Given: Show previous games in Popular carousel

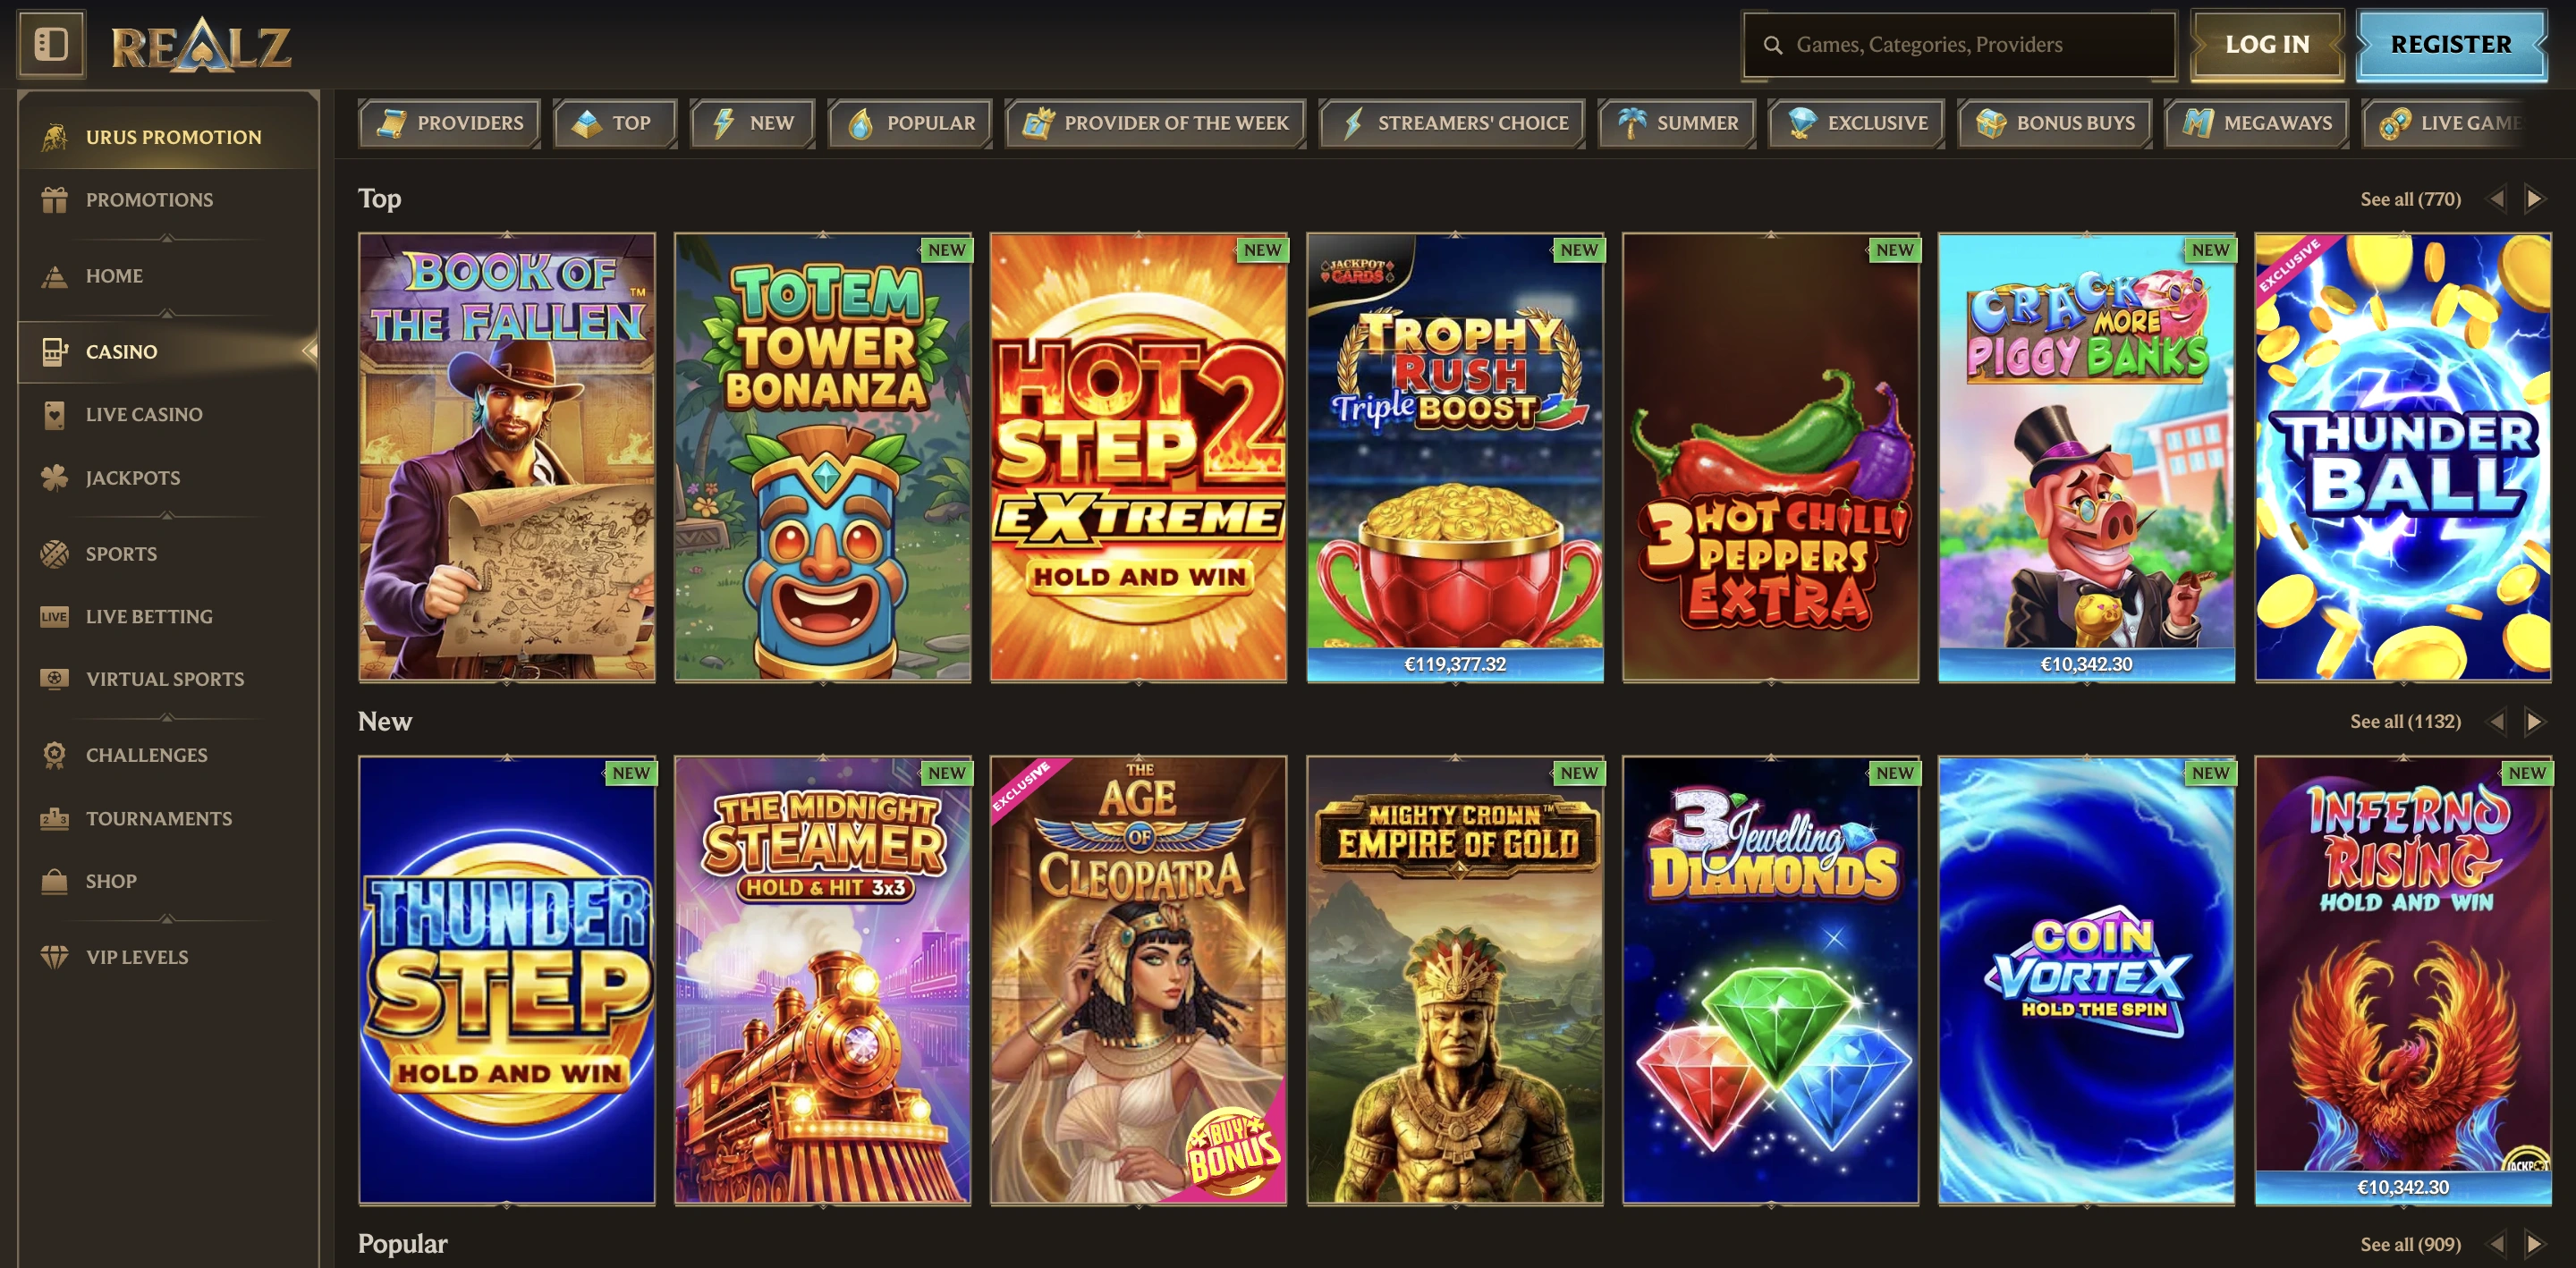Looking at the screenshot, I should pyautogui.click(x=2497, y=1244).
